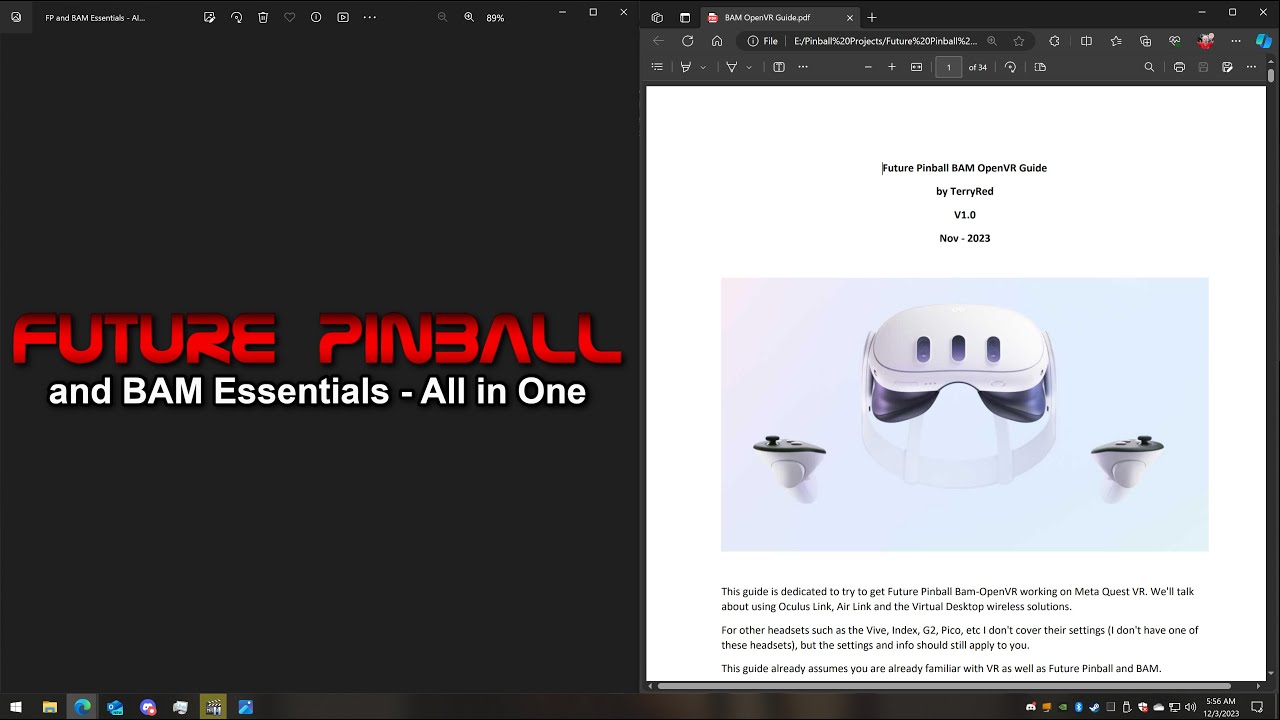This screenshot has width=1280, height=720.
Task: Open PDF toolbar more options at right
Action: tap(1251, 67)
